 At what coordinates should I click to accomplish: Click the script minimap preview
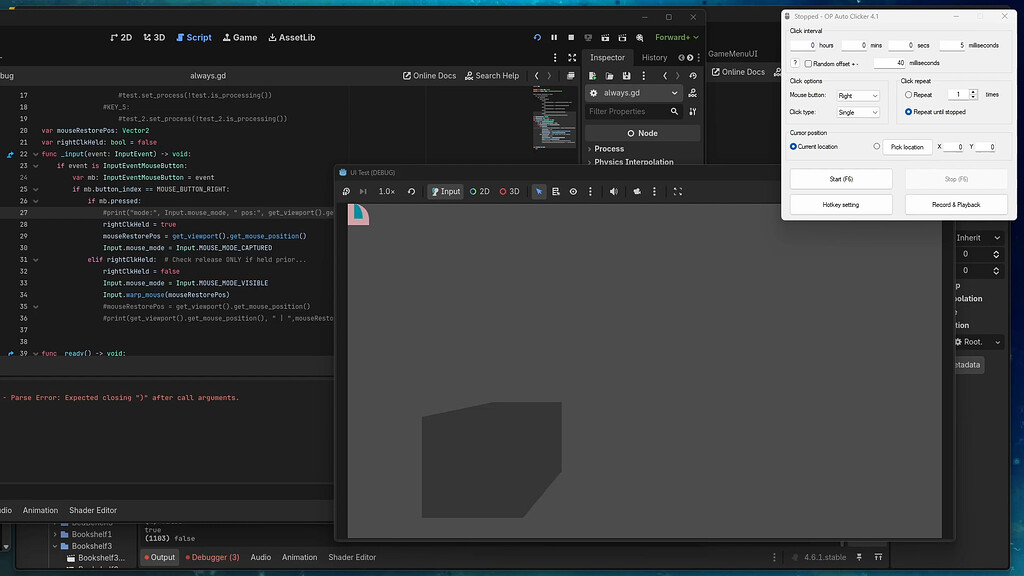(x=554, y=118)
